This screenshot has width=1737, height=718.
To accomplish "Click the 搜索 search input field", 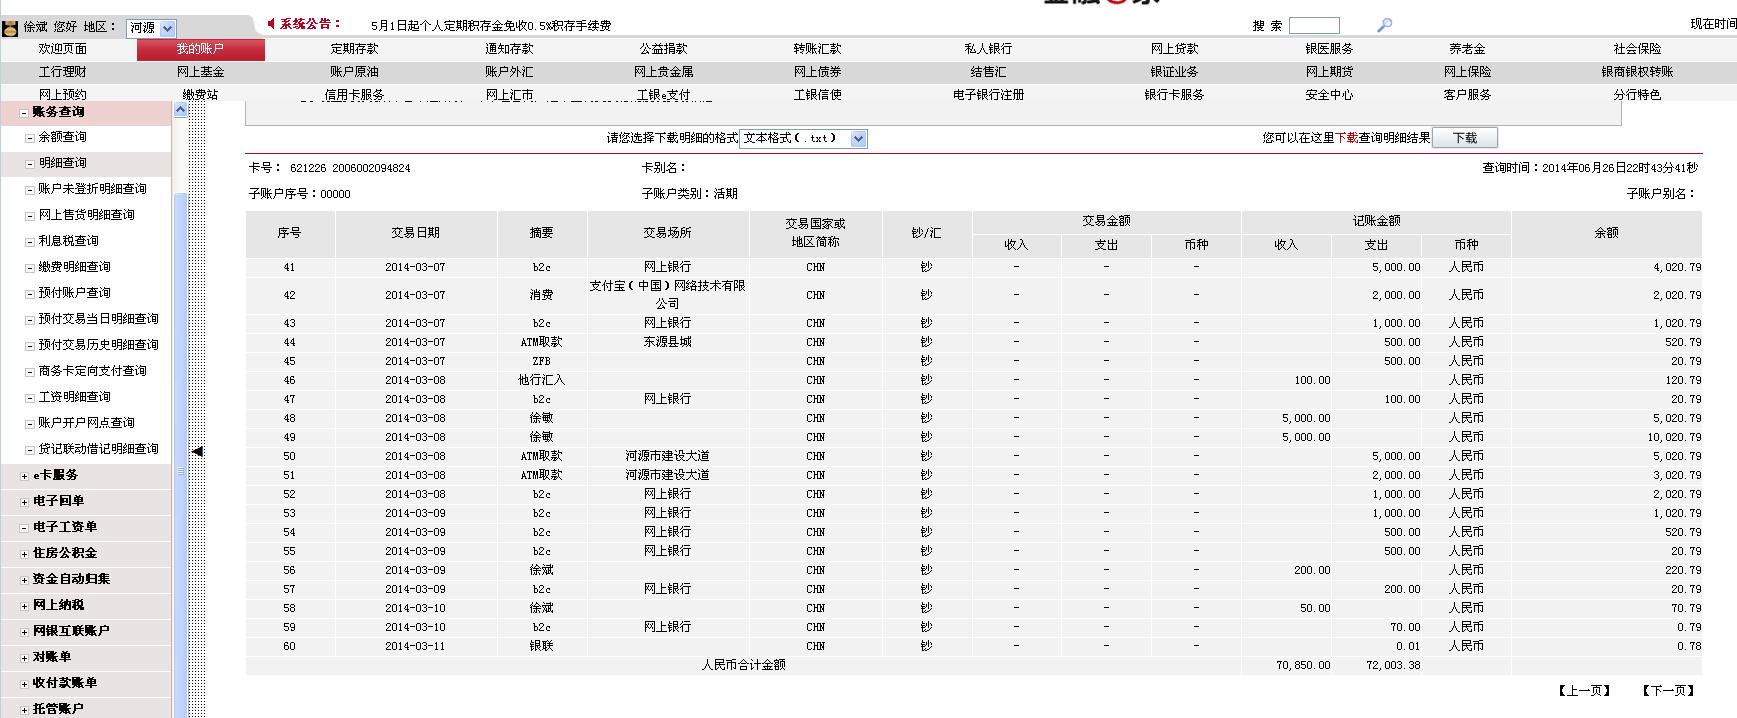I will coord(1314,26).
